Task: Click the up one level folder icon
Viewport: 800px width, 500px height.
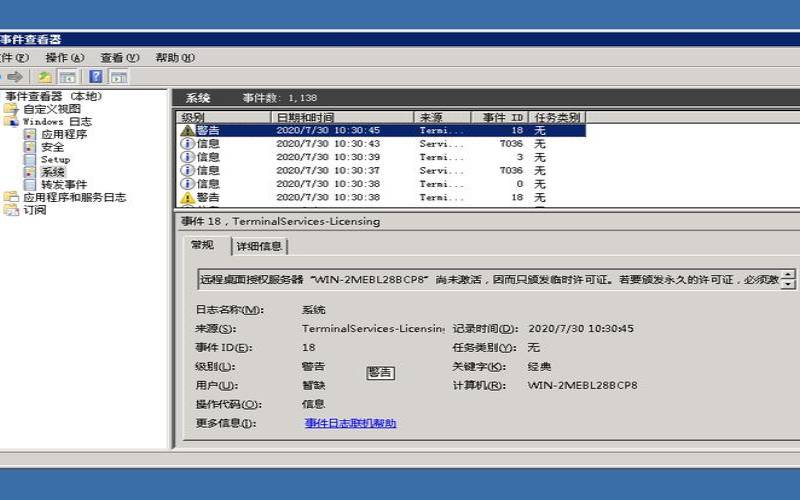Action: pyautogui.click(x=44, y=76)
